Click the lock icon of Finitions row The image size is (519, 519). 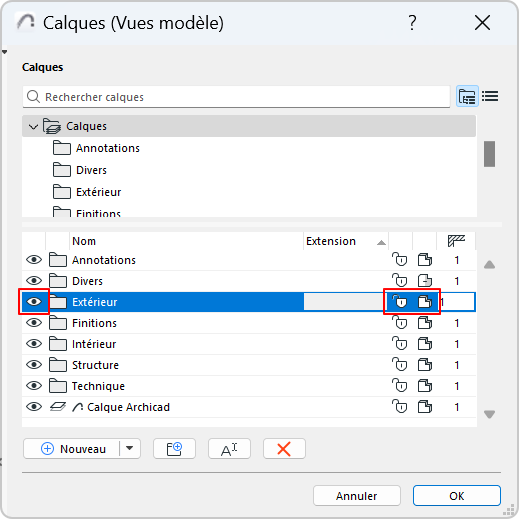(400, 322)
